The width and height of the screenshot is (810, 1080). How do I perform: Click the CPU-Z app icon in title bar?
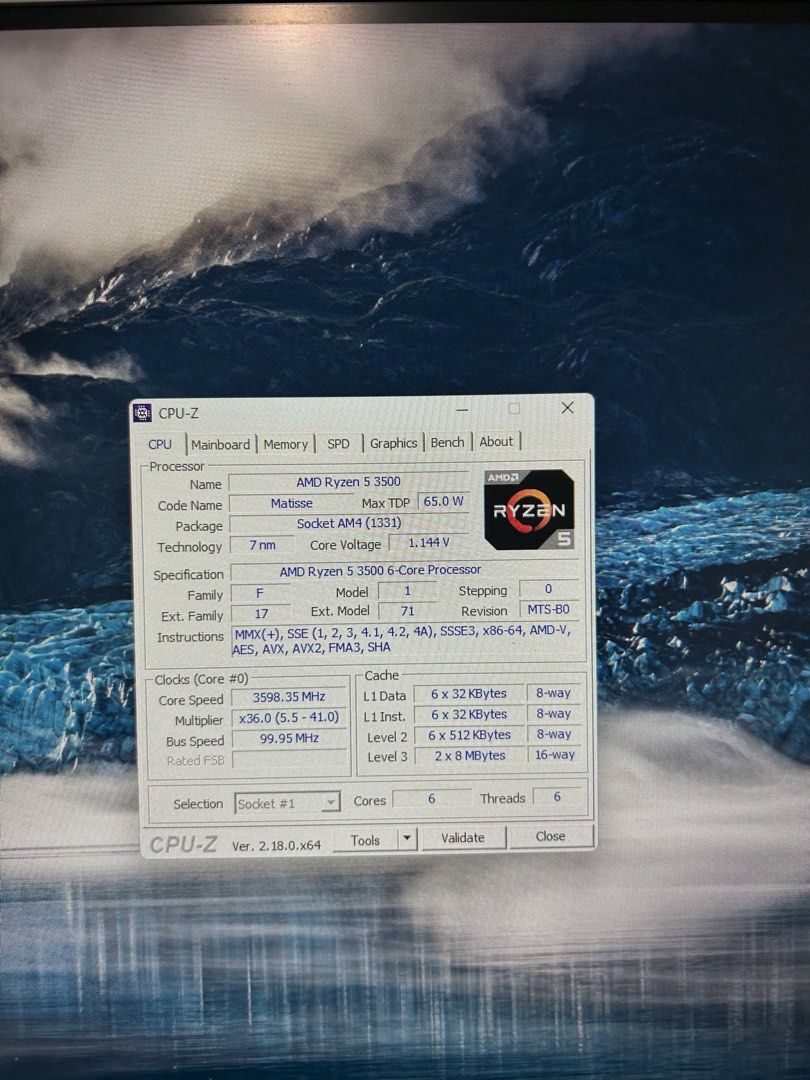click(x=143, y=413)
